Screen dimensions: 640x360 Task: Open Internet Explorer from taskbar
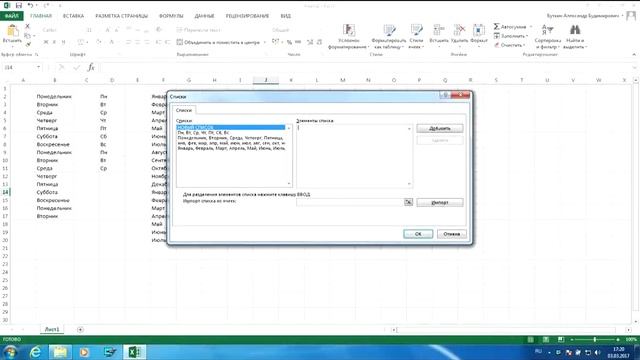[36, 352]
